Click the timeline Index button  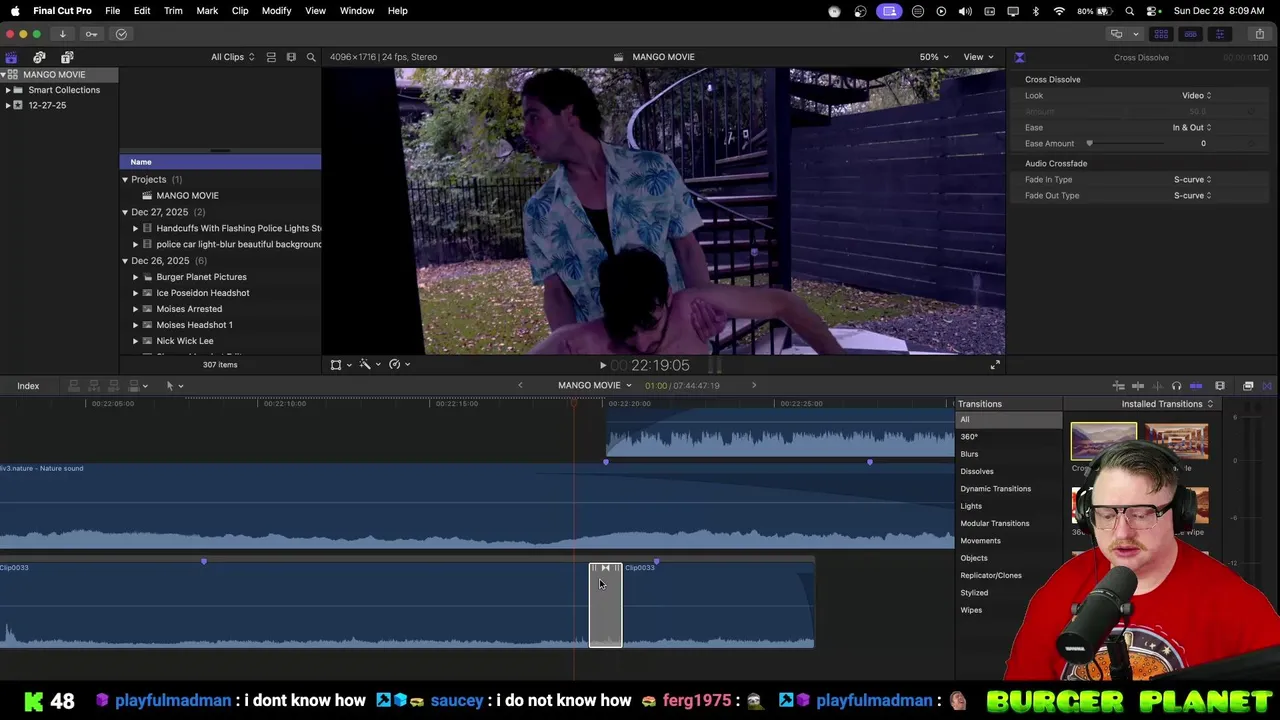(x=28, y=386)
